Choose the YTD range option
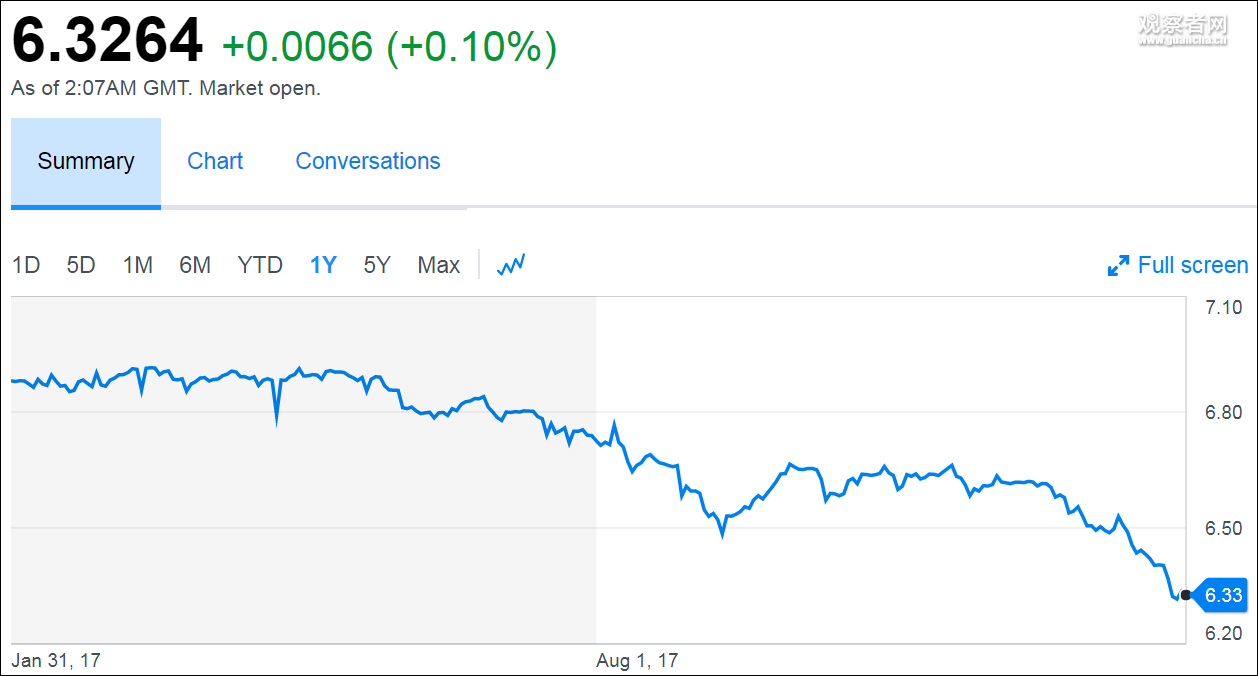This screenshot has width=1258, height=676. tap(260, 266)
